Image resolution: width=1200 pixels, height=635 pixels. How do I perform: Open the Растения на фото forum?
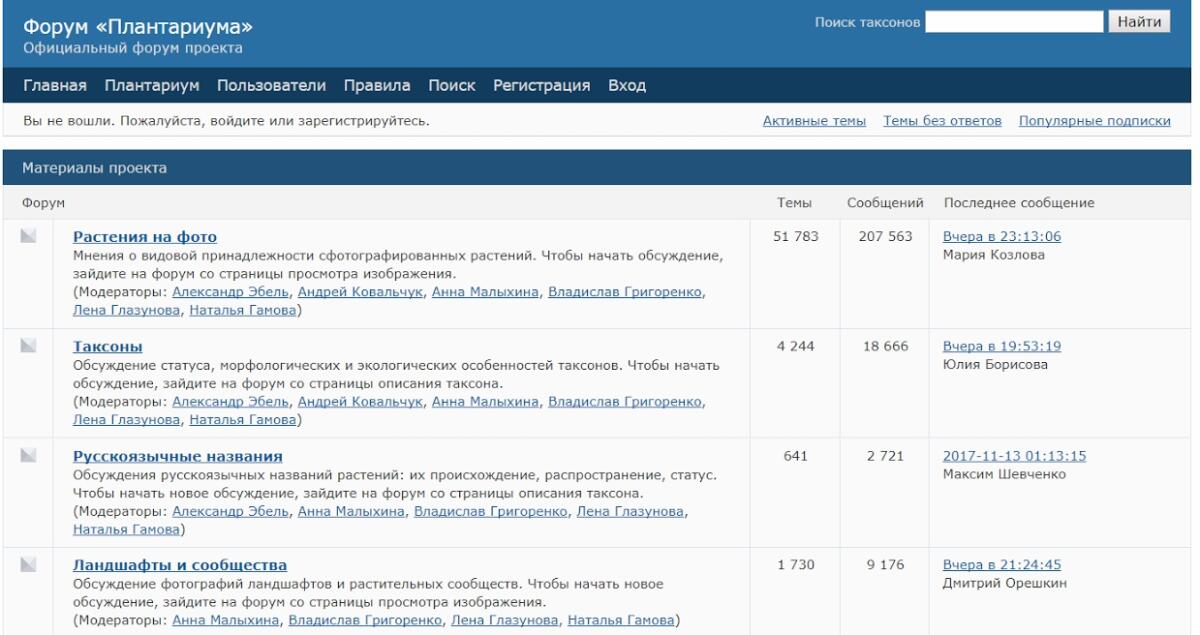tap(144, 237)
